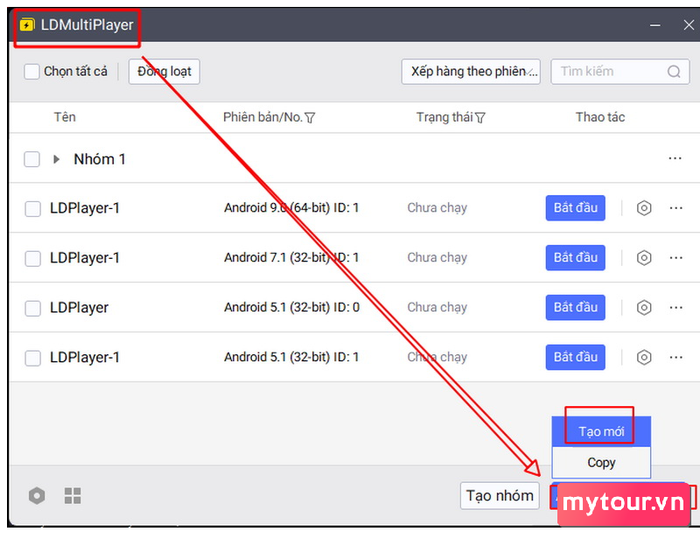Minimize the LDMultiPlayer window
This screenshot has width=700, height=538.
[x=655, y=25]
